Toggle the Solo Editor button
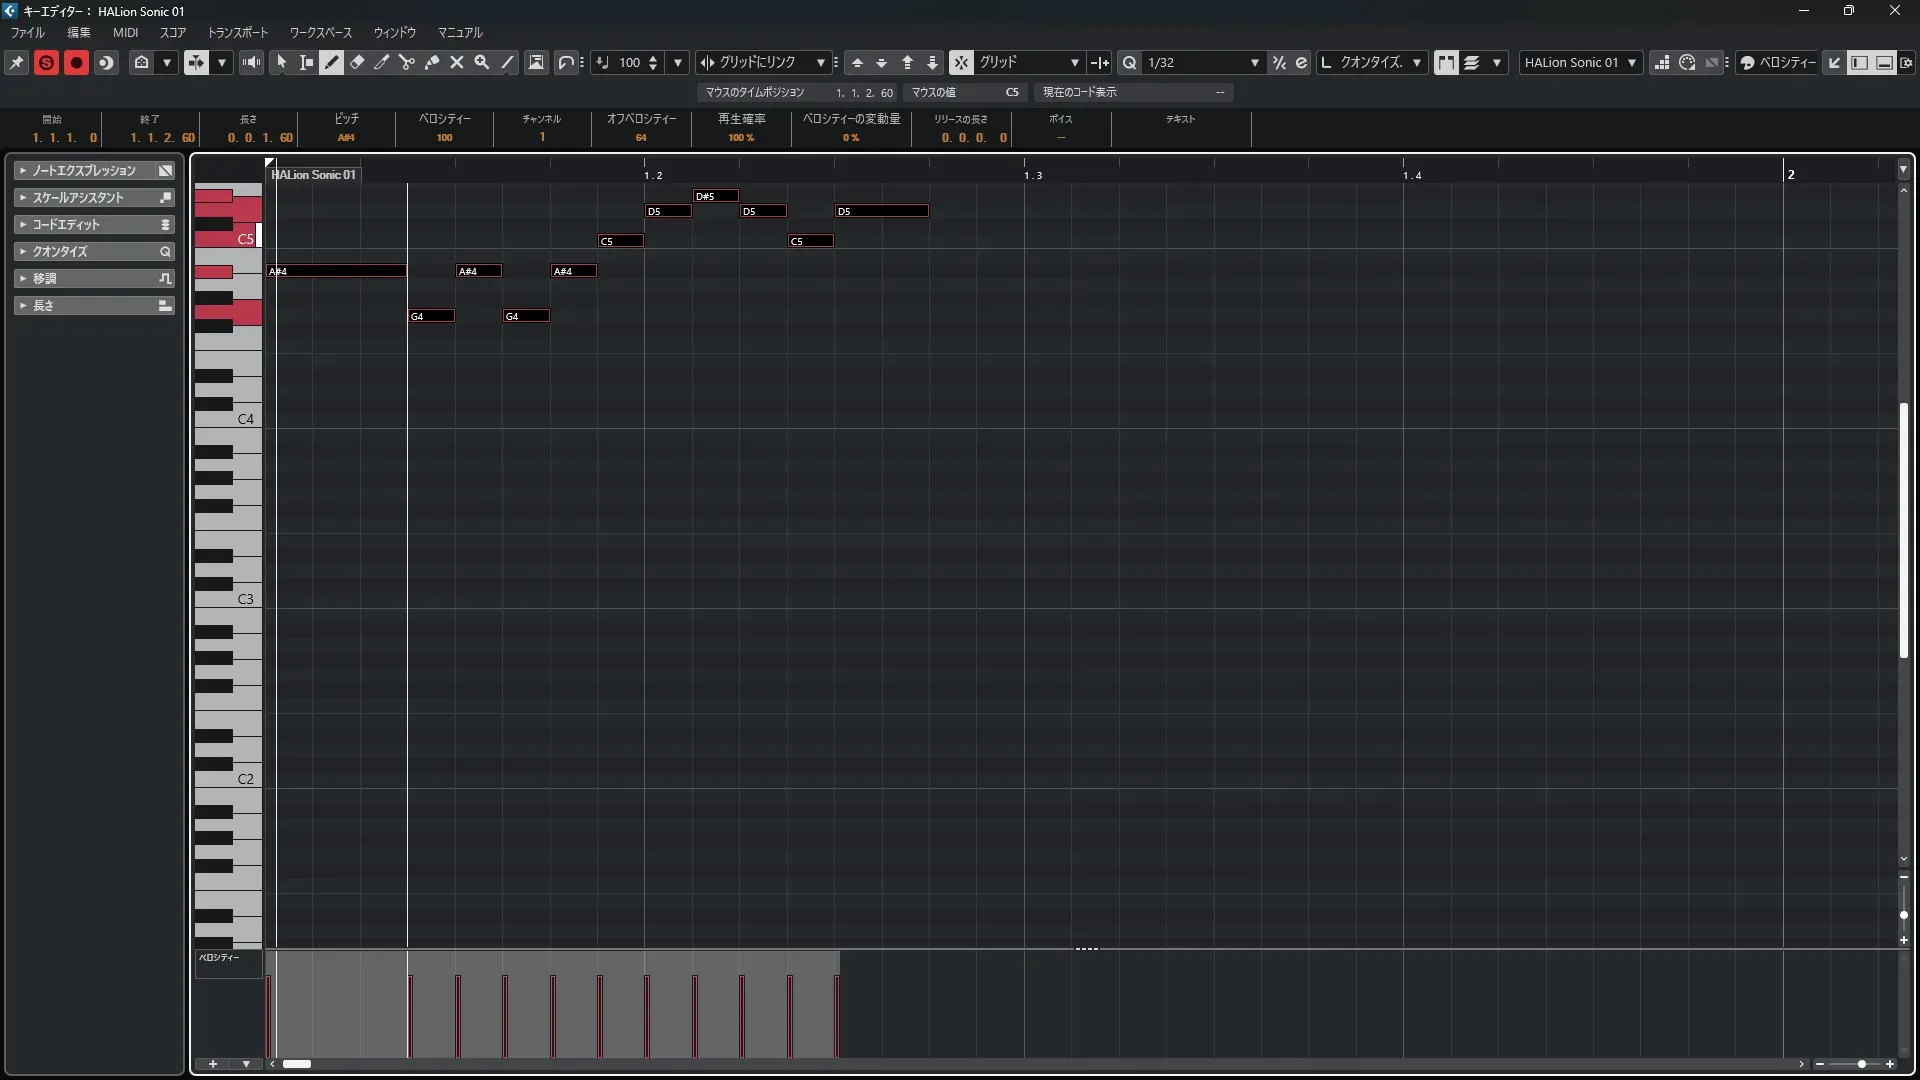This screenshot has width=1920, height=1080. [46, 62]
